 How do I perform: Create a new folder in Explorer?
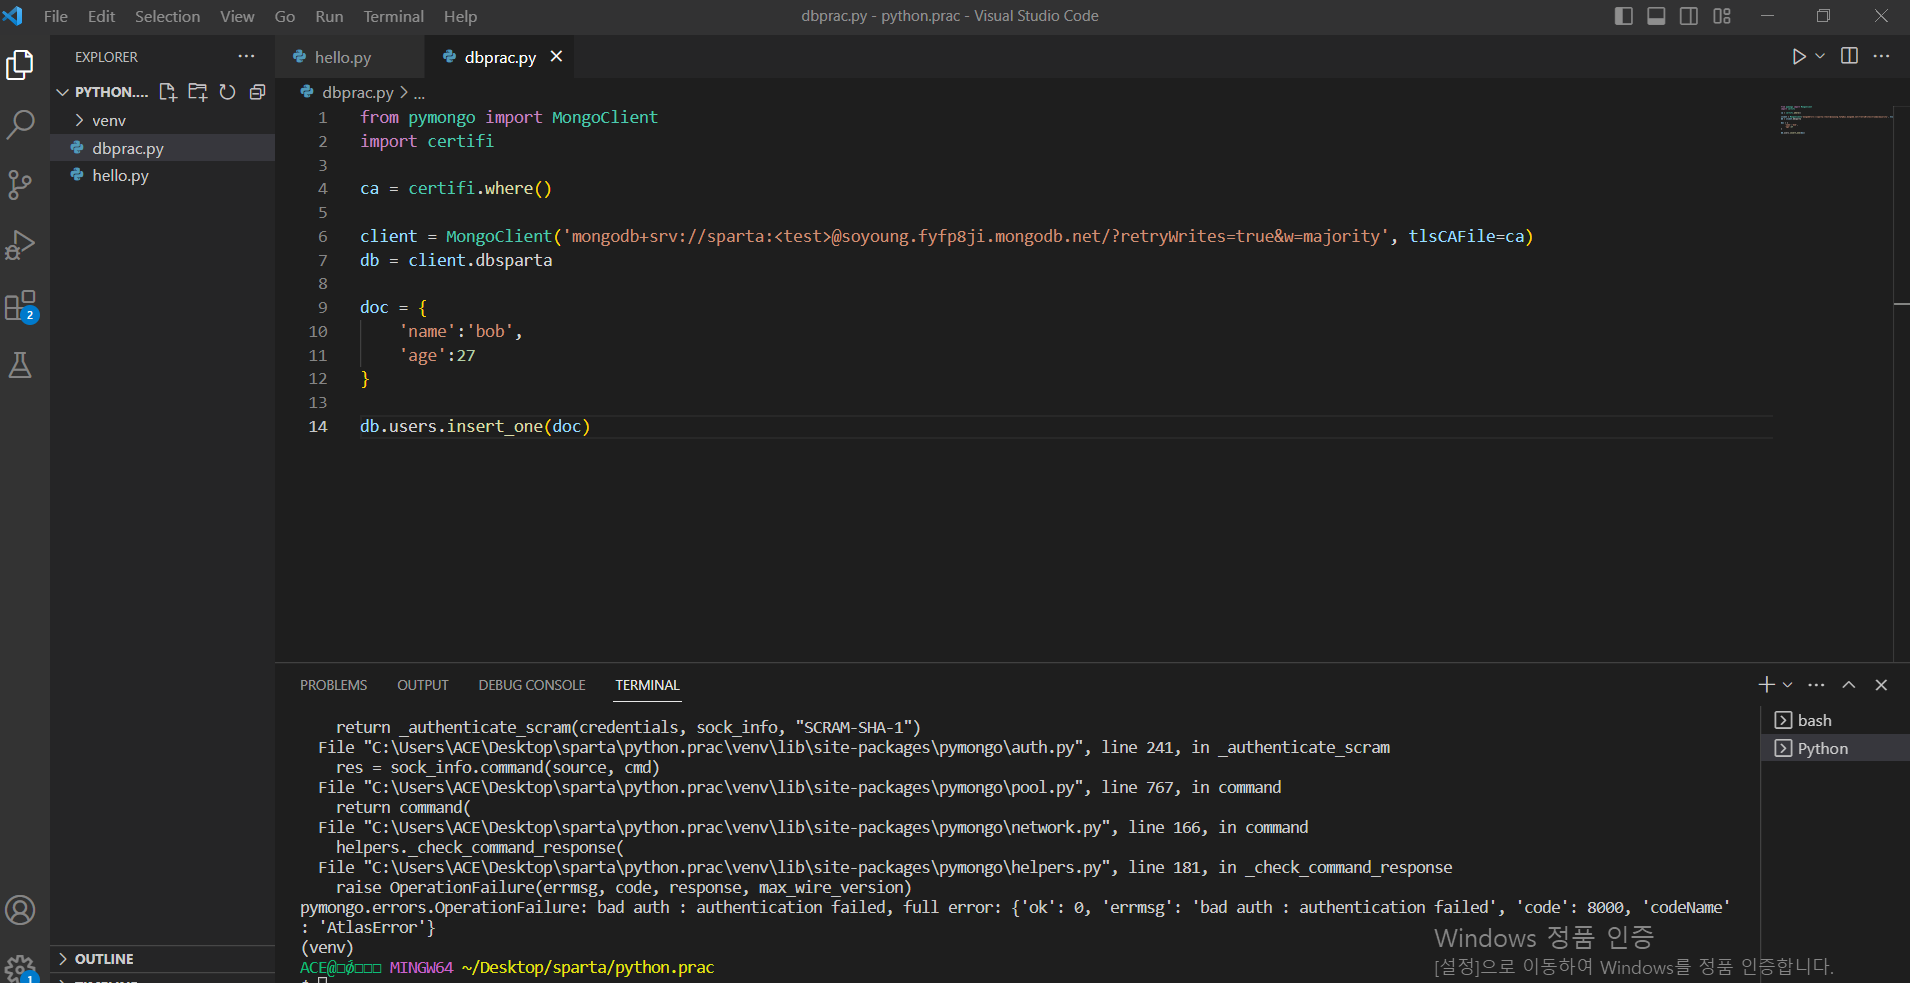[198, 92]
